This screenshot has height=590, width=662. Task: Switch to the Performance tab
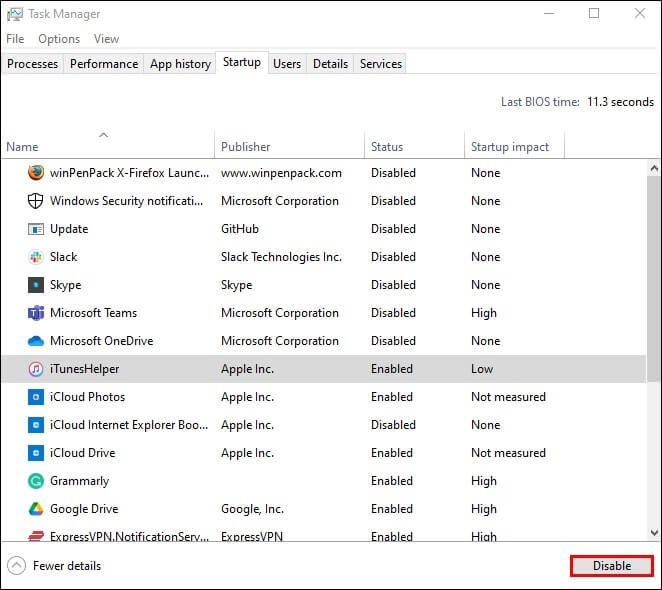tap(104, 64)
